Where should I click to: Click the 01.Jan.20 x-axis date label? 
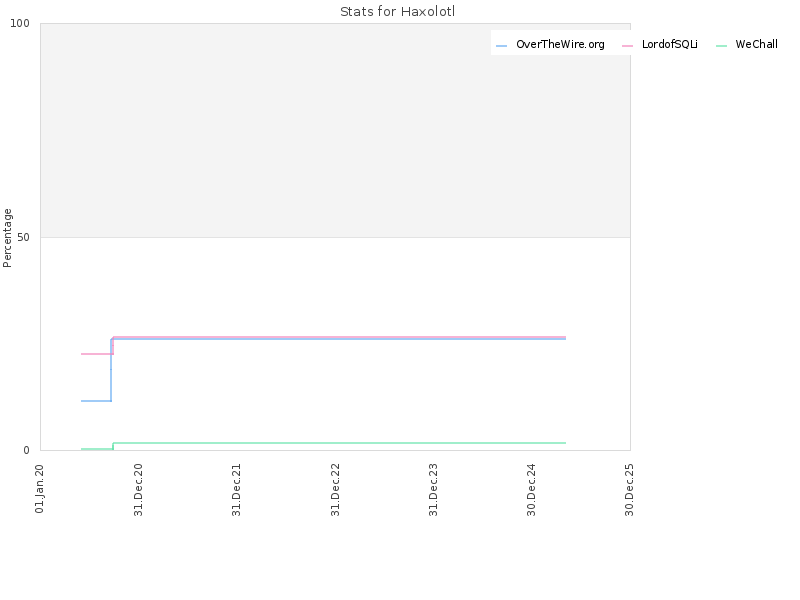coord(39,489)
